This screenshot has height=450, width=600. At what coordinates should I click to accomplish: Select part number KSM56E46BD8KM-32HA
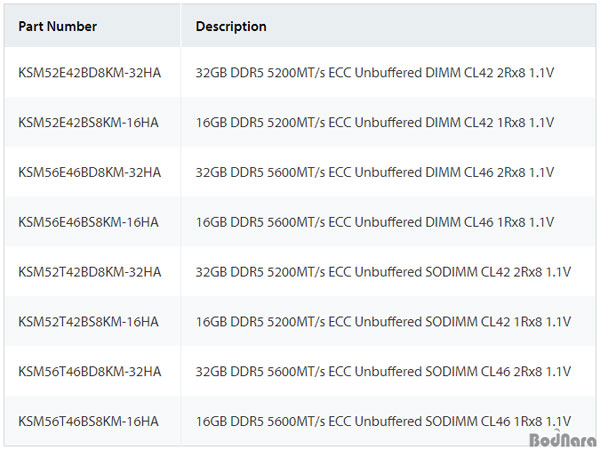click(x=90, y=172)
